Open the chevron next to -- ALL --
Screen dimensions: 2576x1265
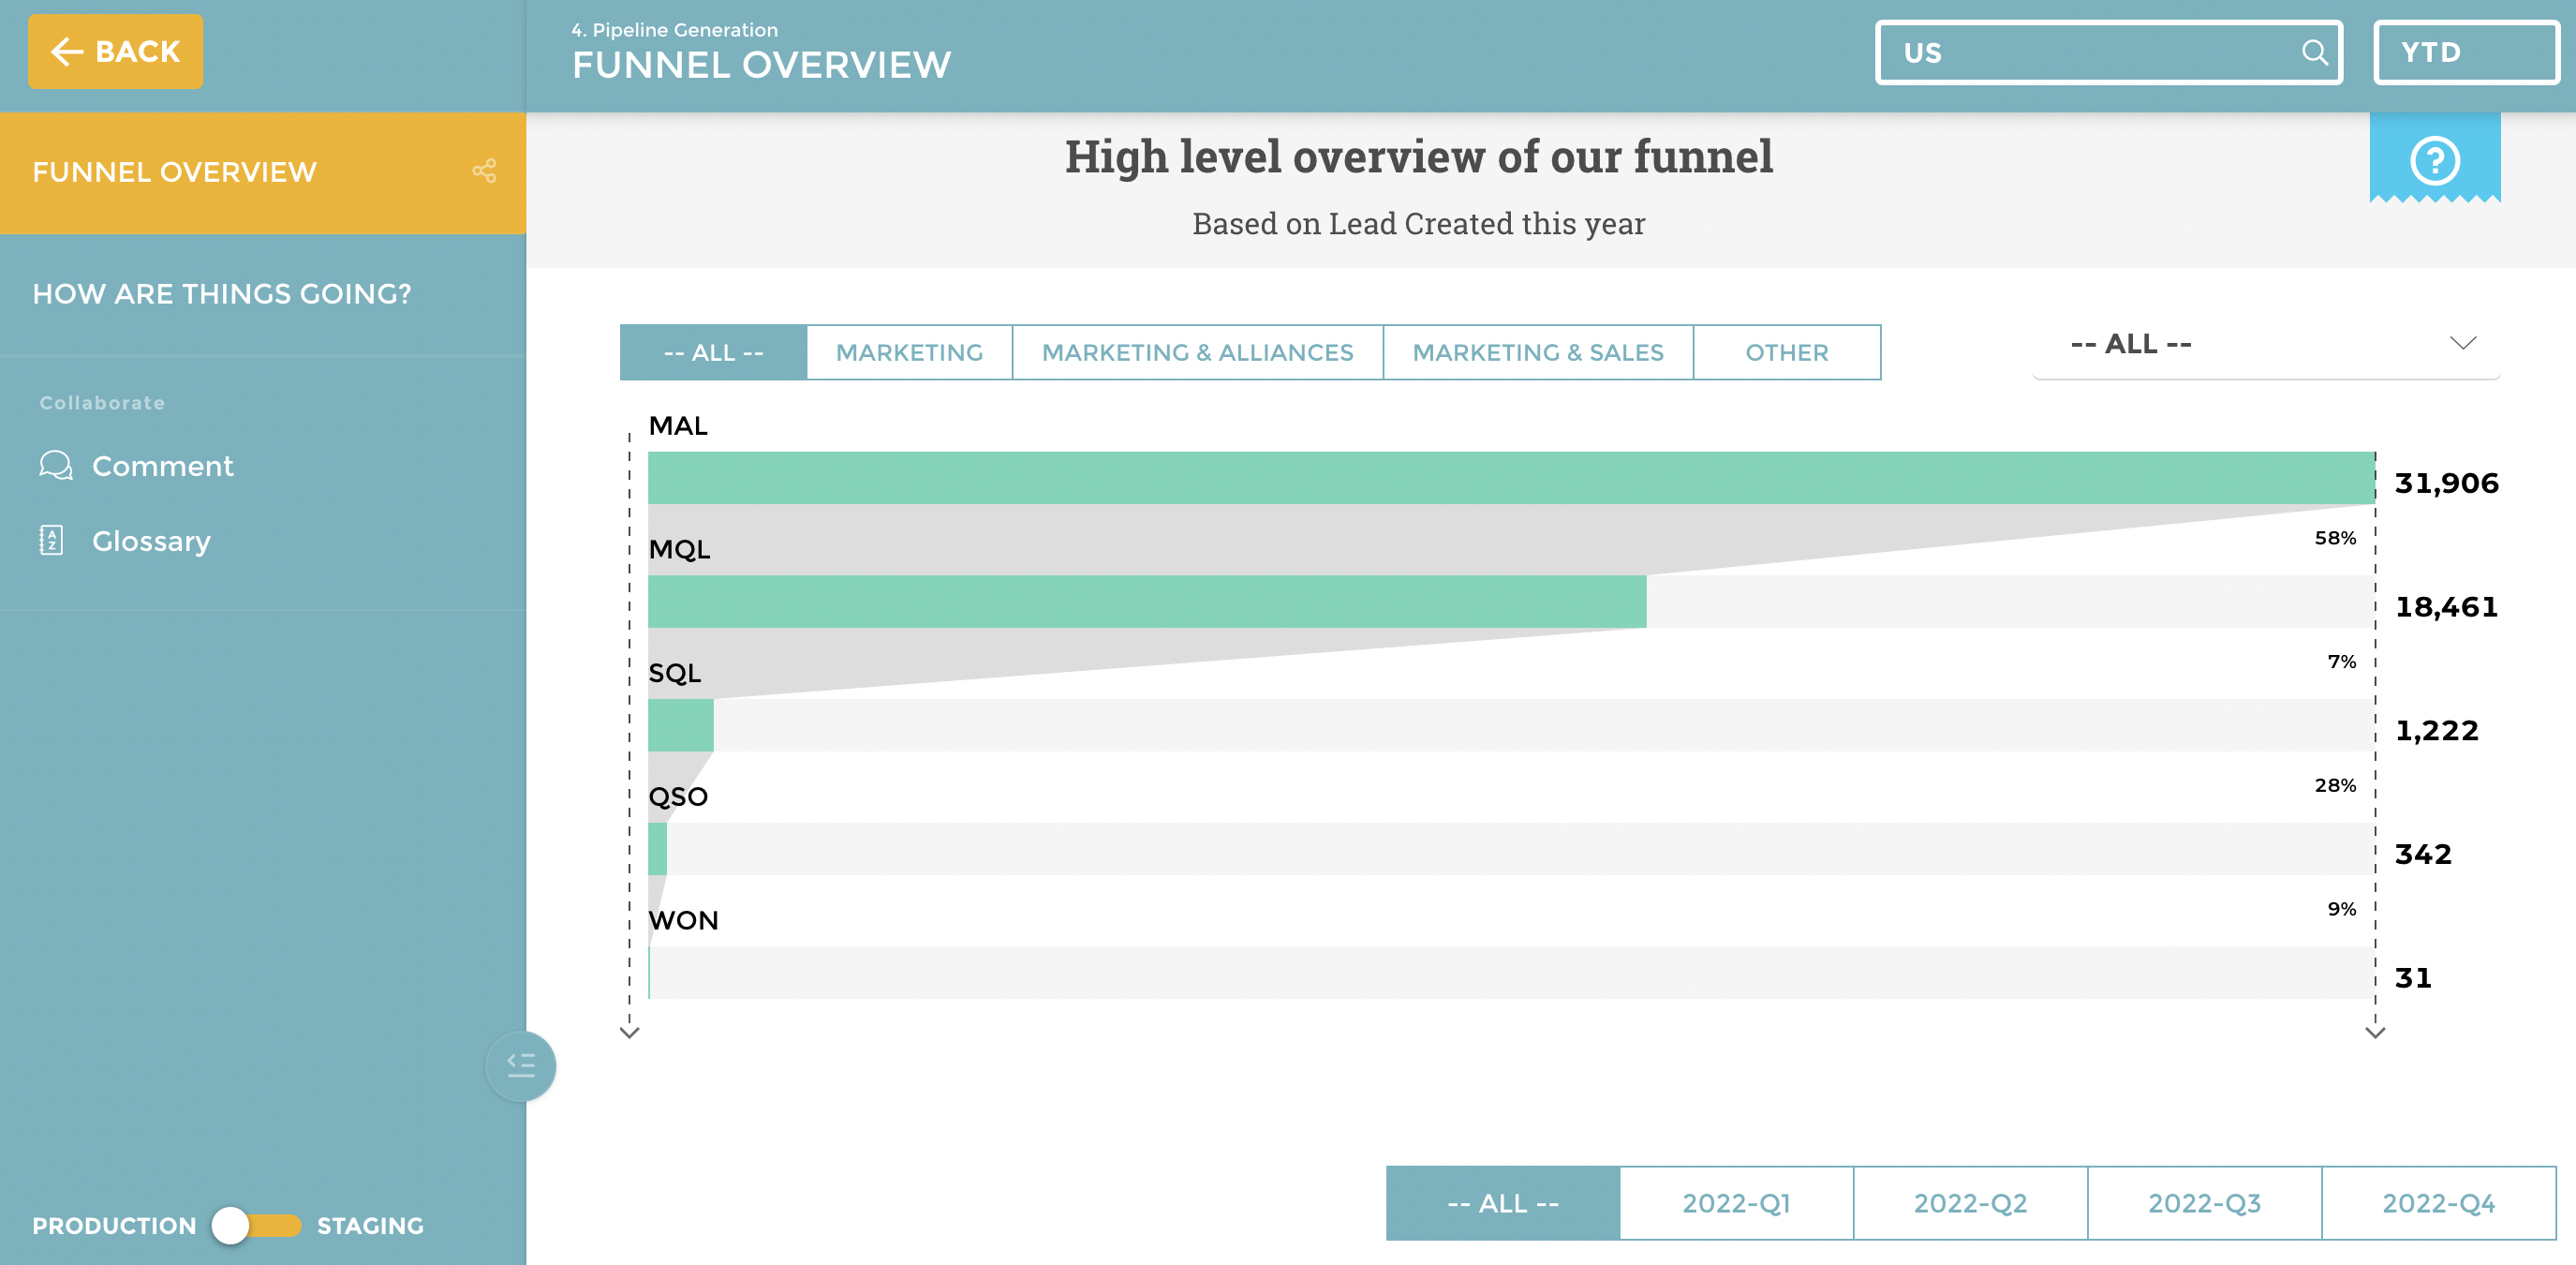pyautogui.click(x=2462, y=343)
